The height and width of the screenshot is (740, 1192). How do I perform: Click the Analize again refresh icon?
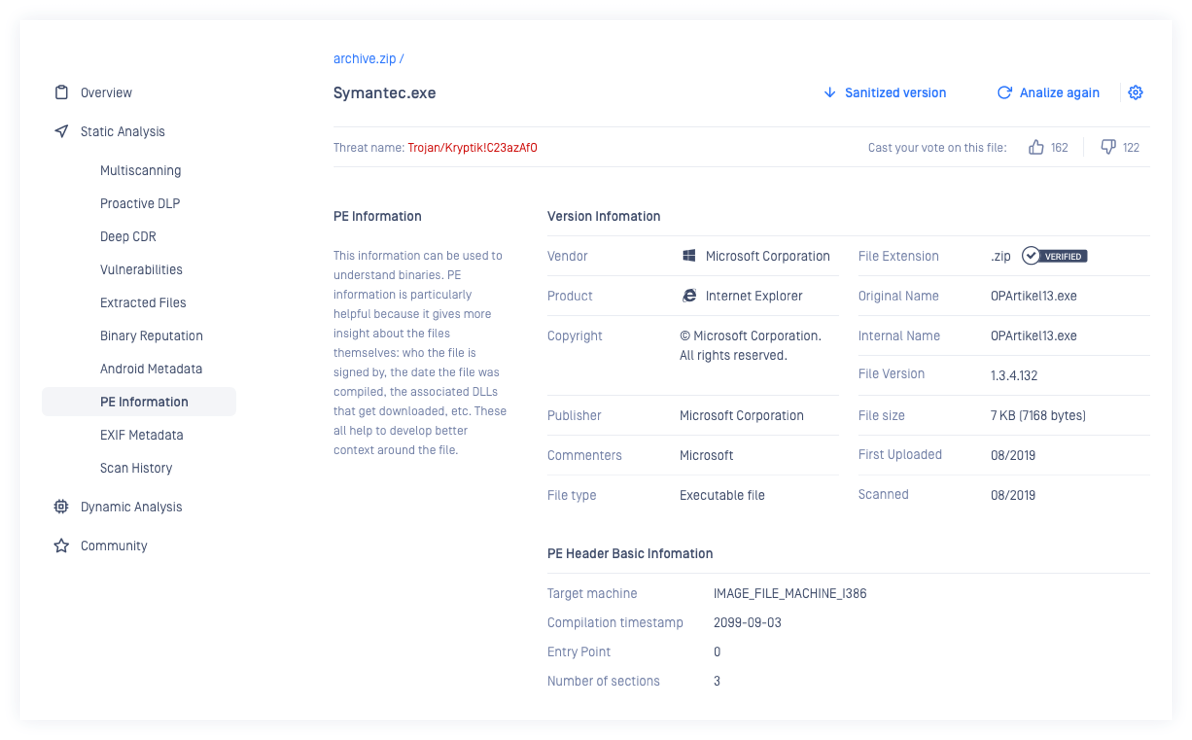pyautogui.click(x=1004, y=93)
